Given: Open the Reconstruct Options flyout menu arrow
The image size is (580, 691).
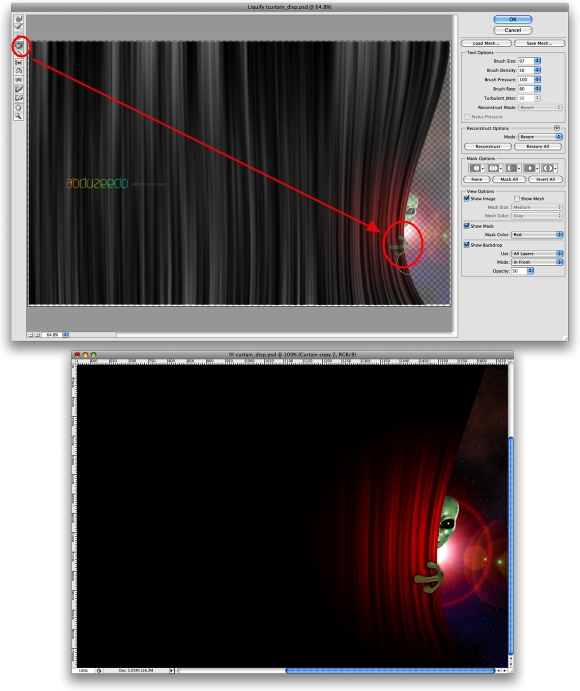Looking at the screenshot, I should (x=557, y=128).
